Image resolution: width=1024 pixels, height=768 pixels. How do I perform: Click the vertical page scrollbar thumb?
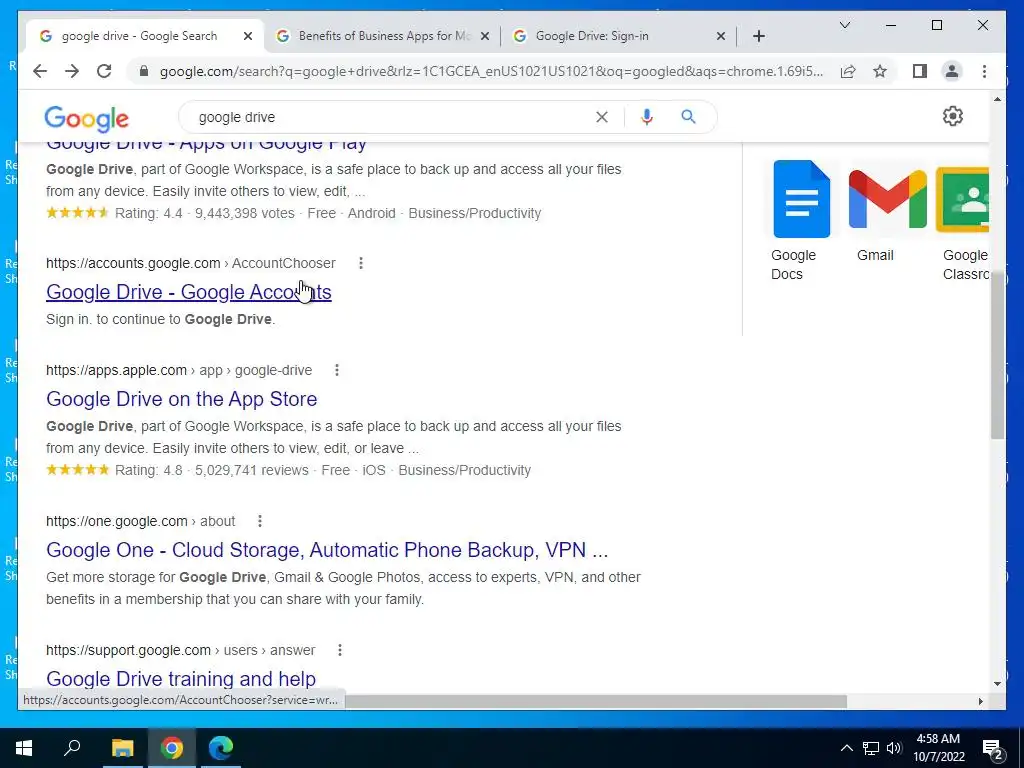tap(997, 356)
